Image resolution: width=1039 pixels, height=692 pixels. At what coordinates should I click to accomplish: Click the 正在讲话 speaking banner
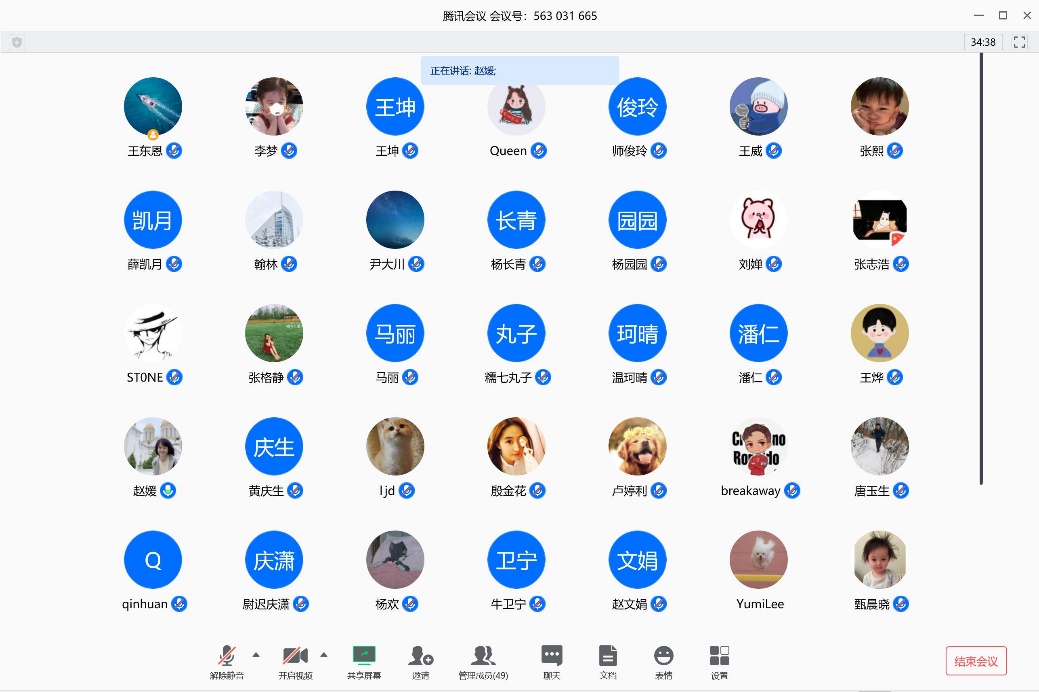coord(519,70)
